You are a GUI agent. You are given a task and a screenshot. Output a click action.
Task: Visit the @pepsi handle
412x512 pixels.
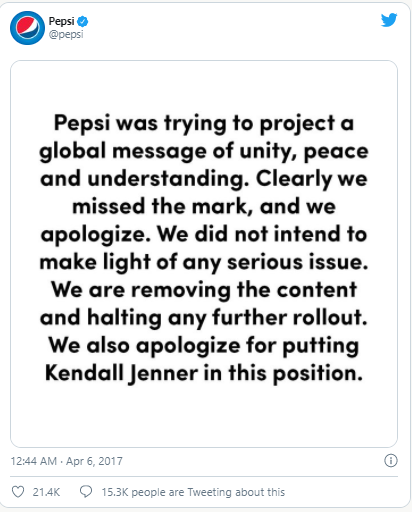tap(66, 34)
